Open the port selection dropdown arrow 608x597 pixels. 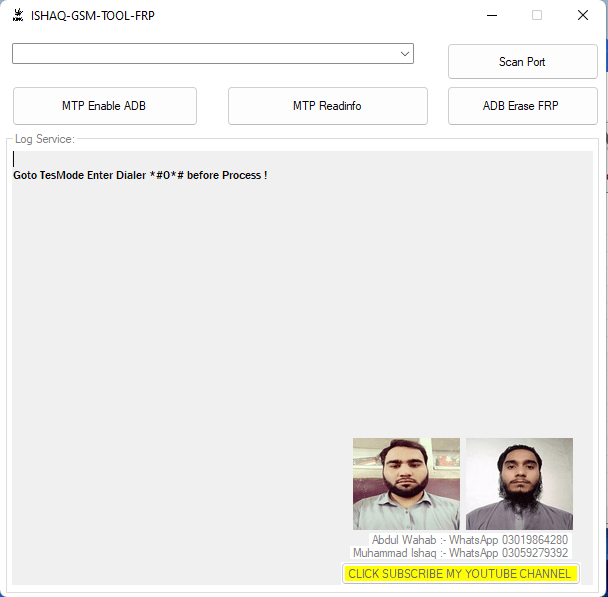[405, 54]
